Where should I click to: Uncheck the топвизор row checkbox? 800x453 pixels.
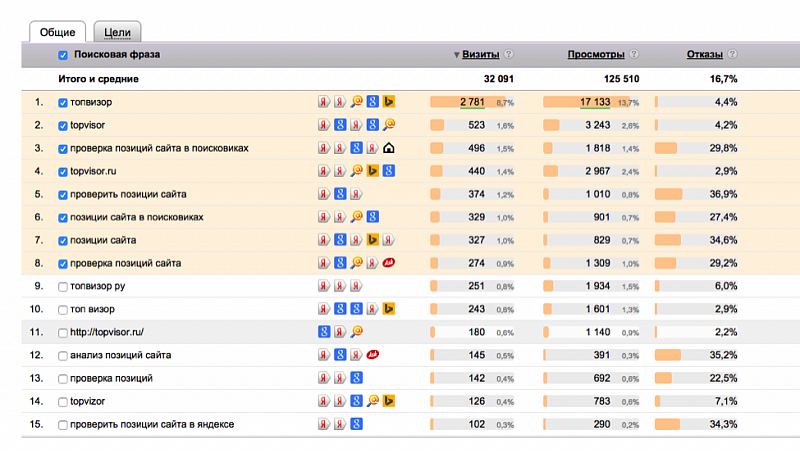tap(63, 103)
